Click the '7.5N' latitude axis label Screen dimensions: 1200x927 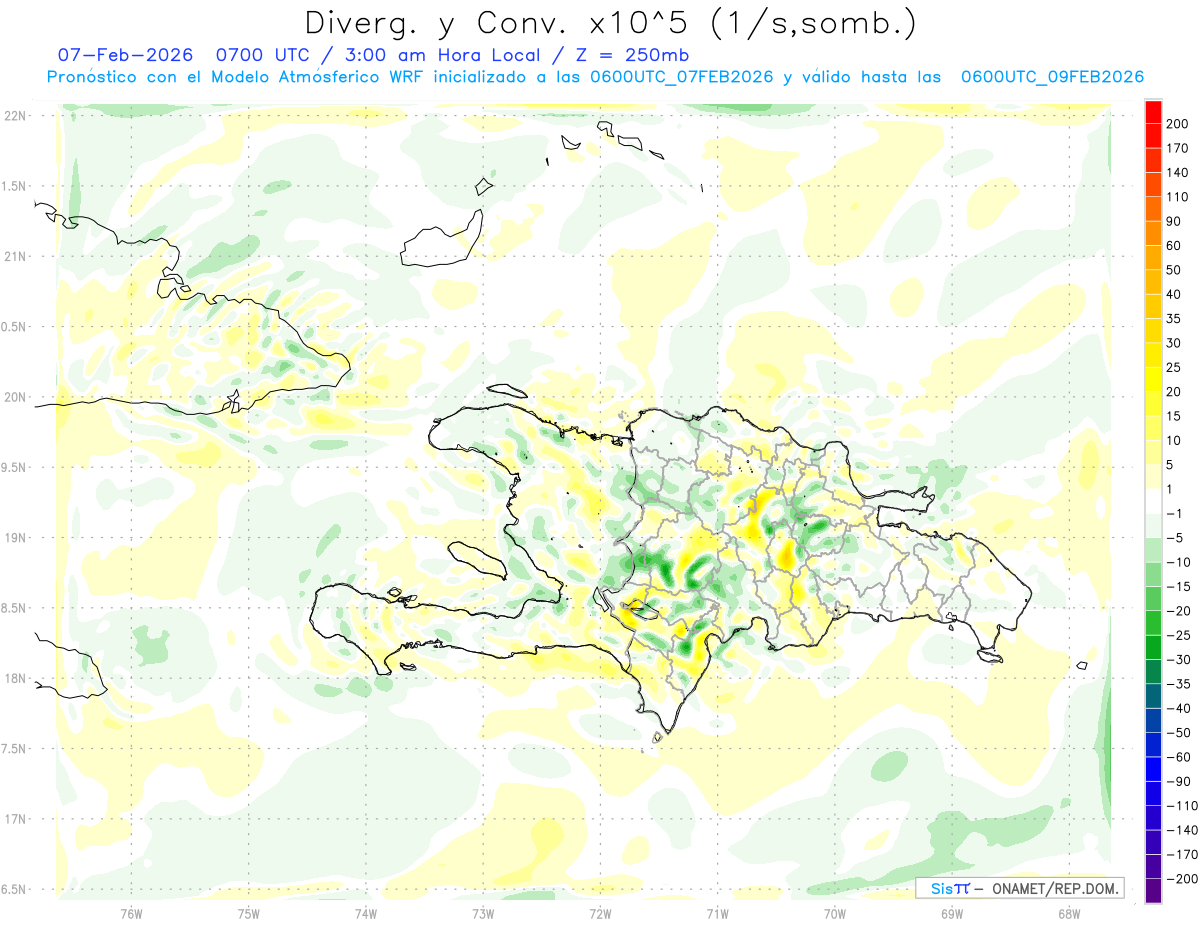click(x=14, y=748)
